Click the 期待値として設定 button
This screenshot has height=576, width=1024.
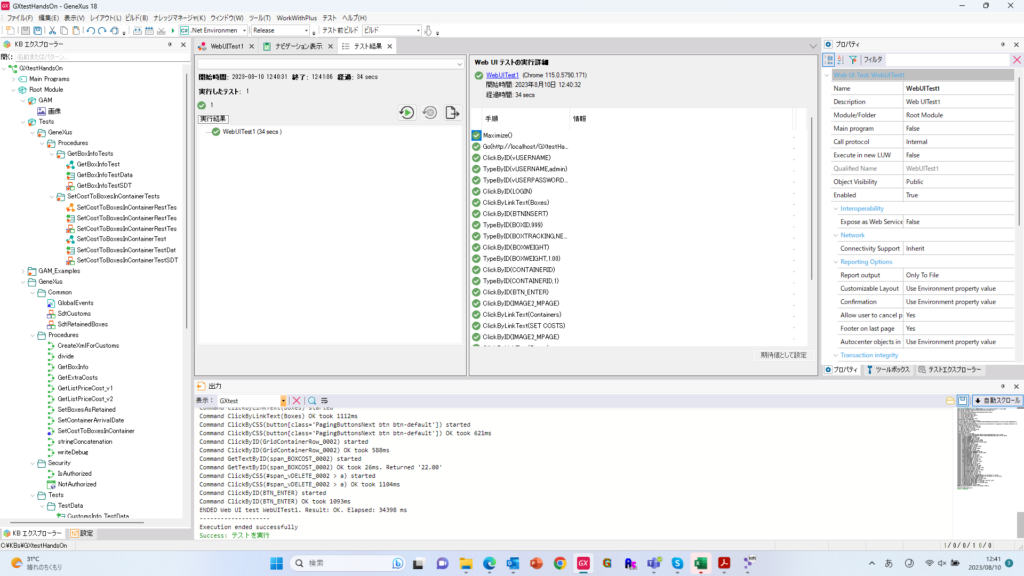point(783,355)
